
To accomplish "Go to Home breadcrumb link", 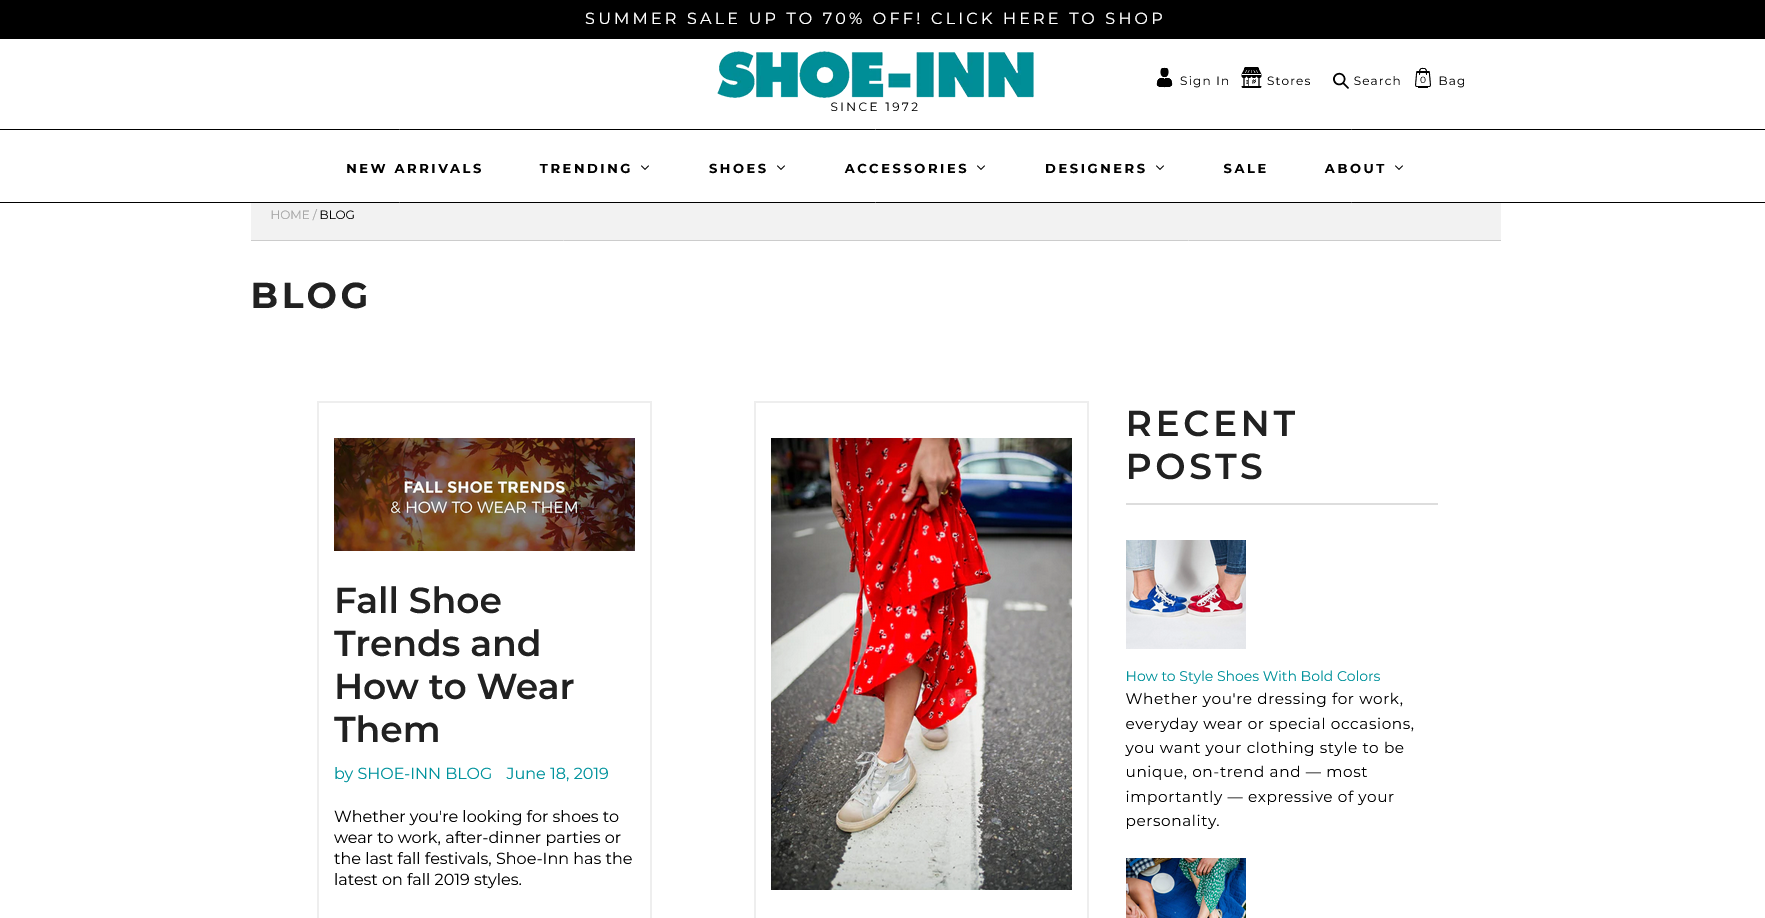I will (290, 215).
